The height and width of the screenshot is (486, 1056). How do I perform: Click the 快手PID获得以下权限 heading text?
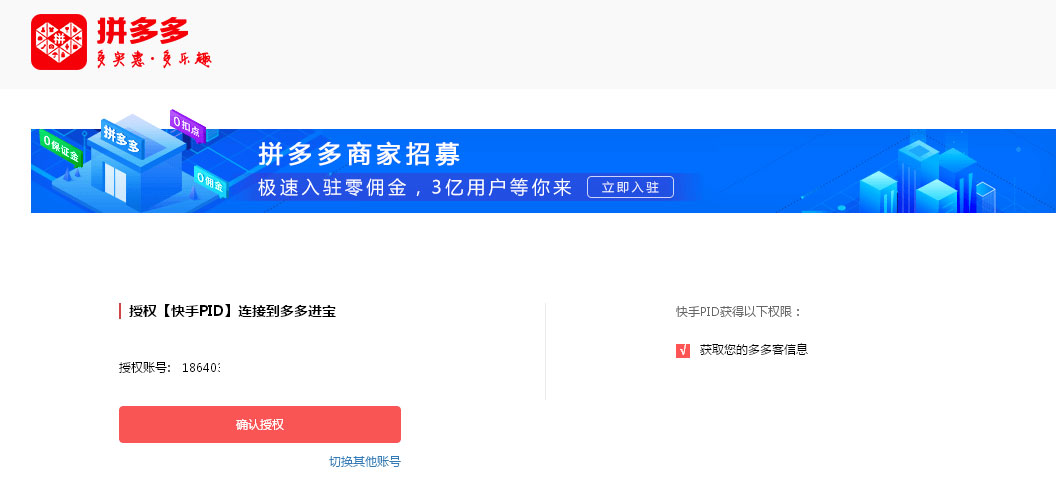click(739, 312)
